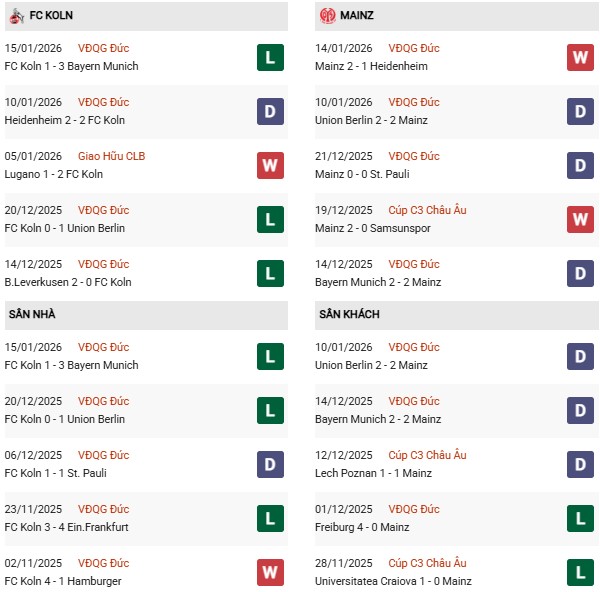Viewport: 600px width, 592px height.
Task: Click W badge for Mainz 2-1 Heidenheim
Action: 580,57
